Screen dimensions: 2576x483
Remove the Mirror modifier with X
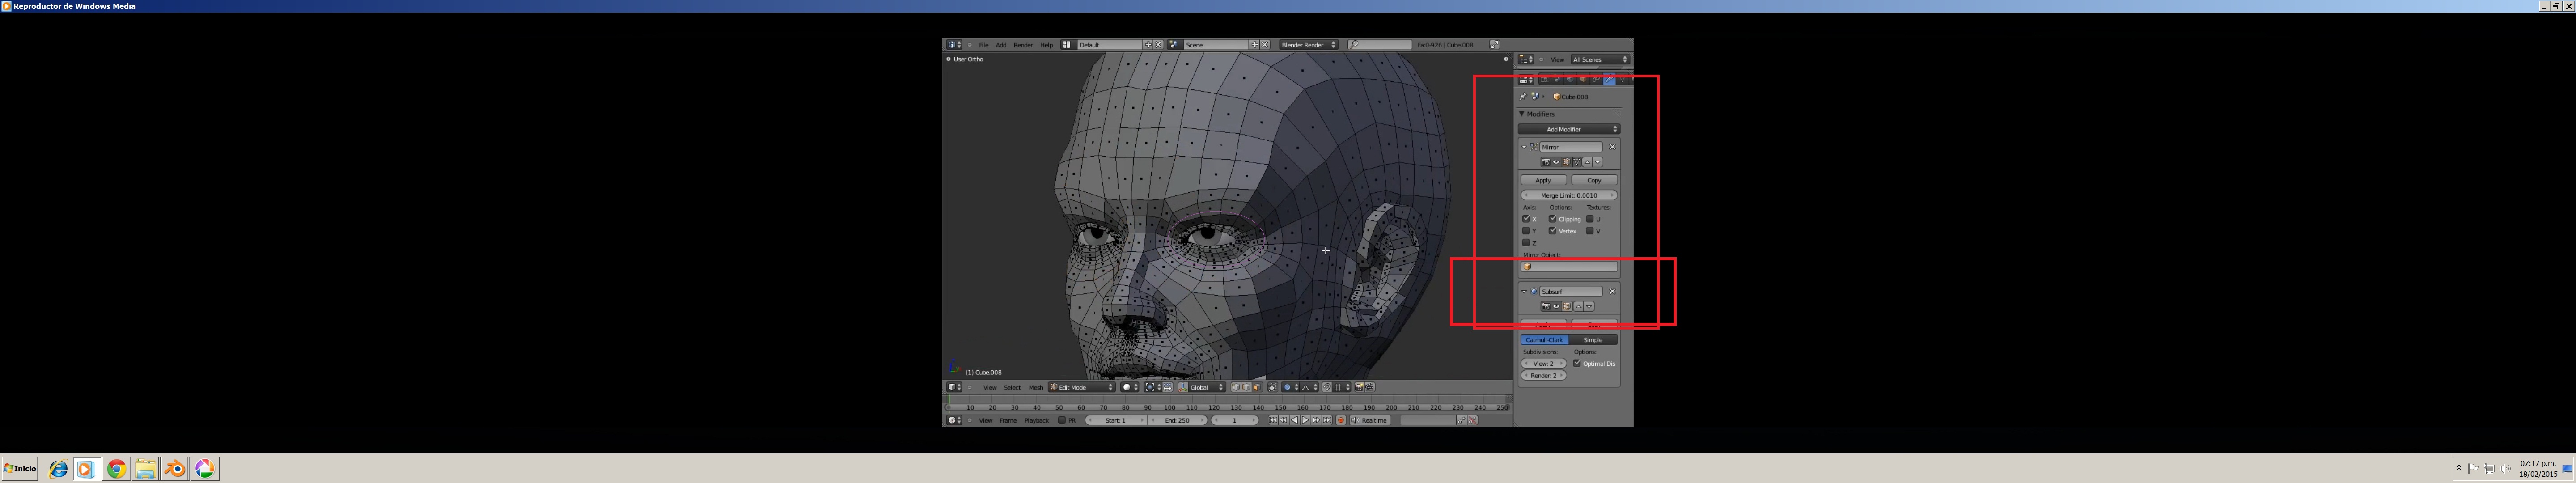[1612, 147]
